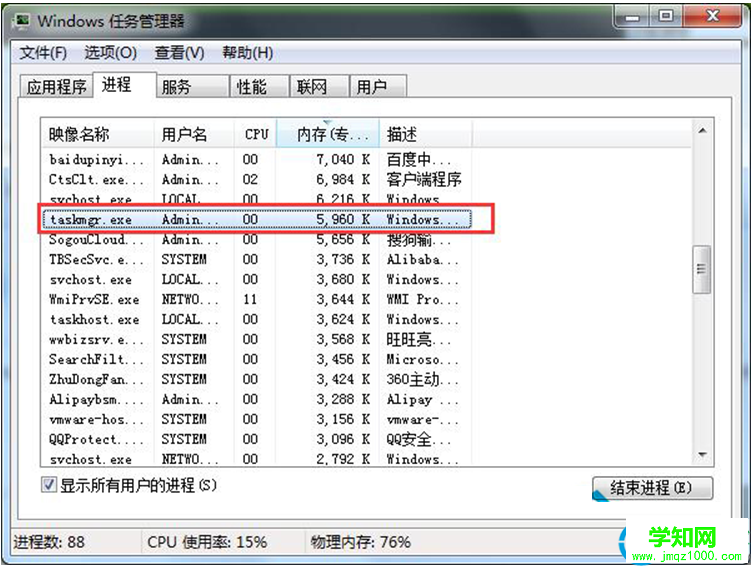Click the 旺旺亮... description cell
The height and width of the screenshot is (568, 753).
click(419, 339)
